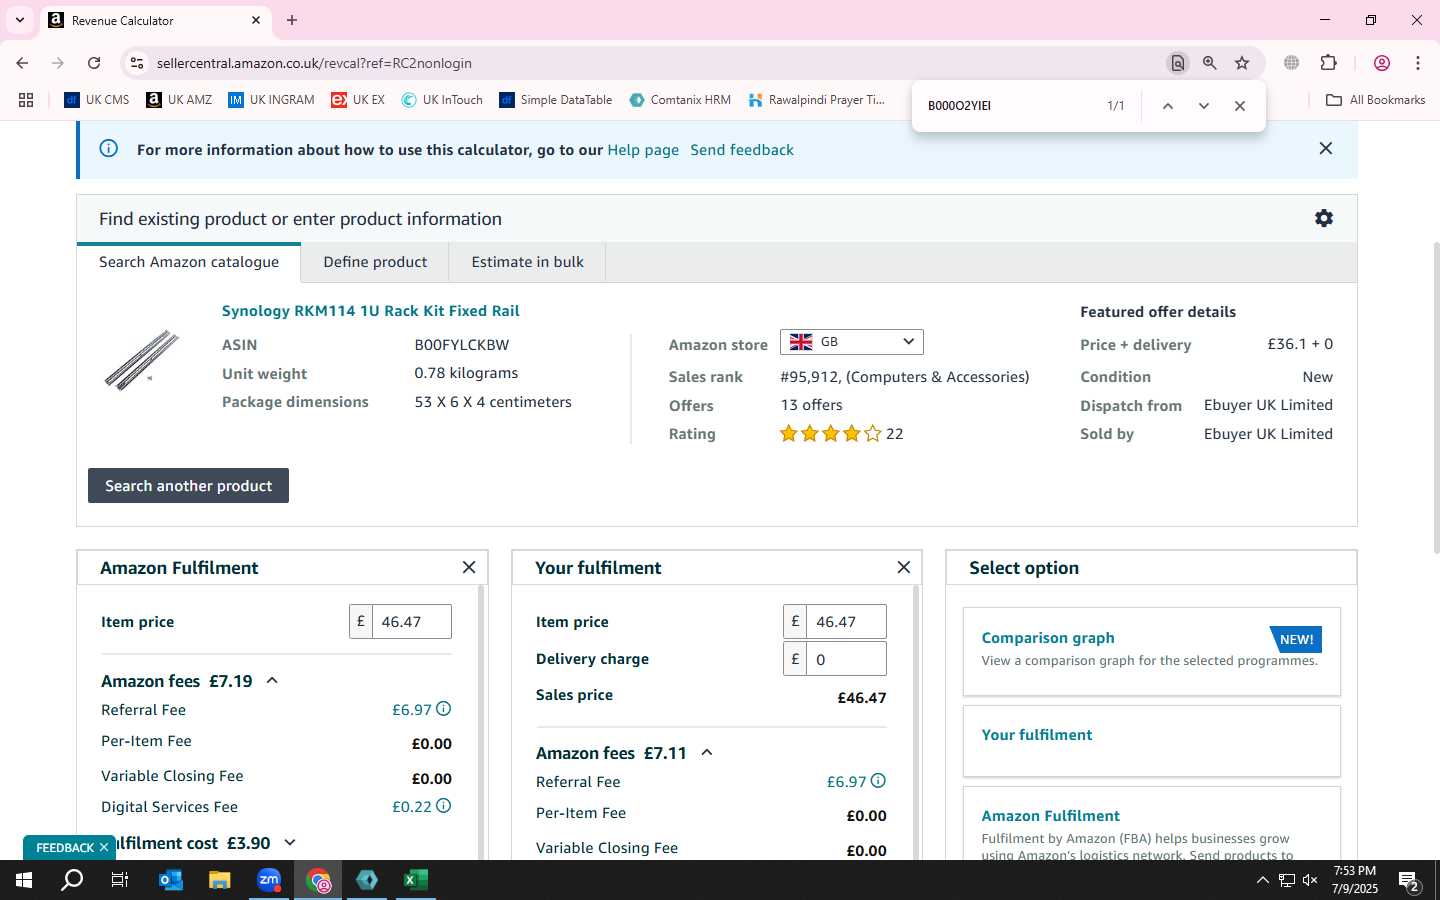Open the zoom magnifier icon in address bar
Viewport: 1440px width, 900px height.
pos(1210,63)
